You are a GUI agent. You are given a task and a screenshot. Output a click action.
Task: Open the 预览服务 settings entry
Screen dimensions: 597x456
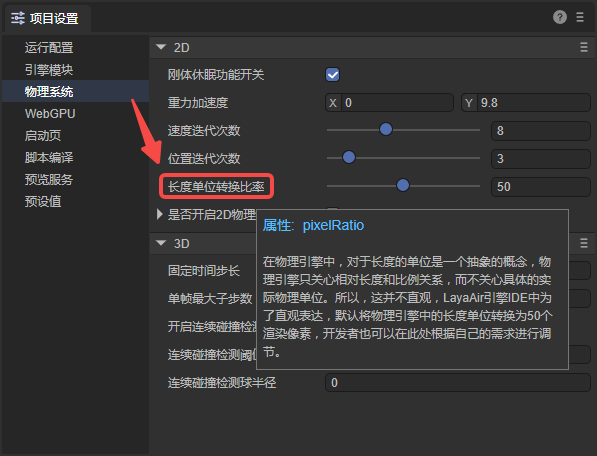(x=49, y=179)
